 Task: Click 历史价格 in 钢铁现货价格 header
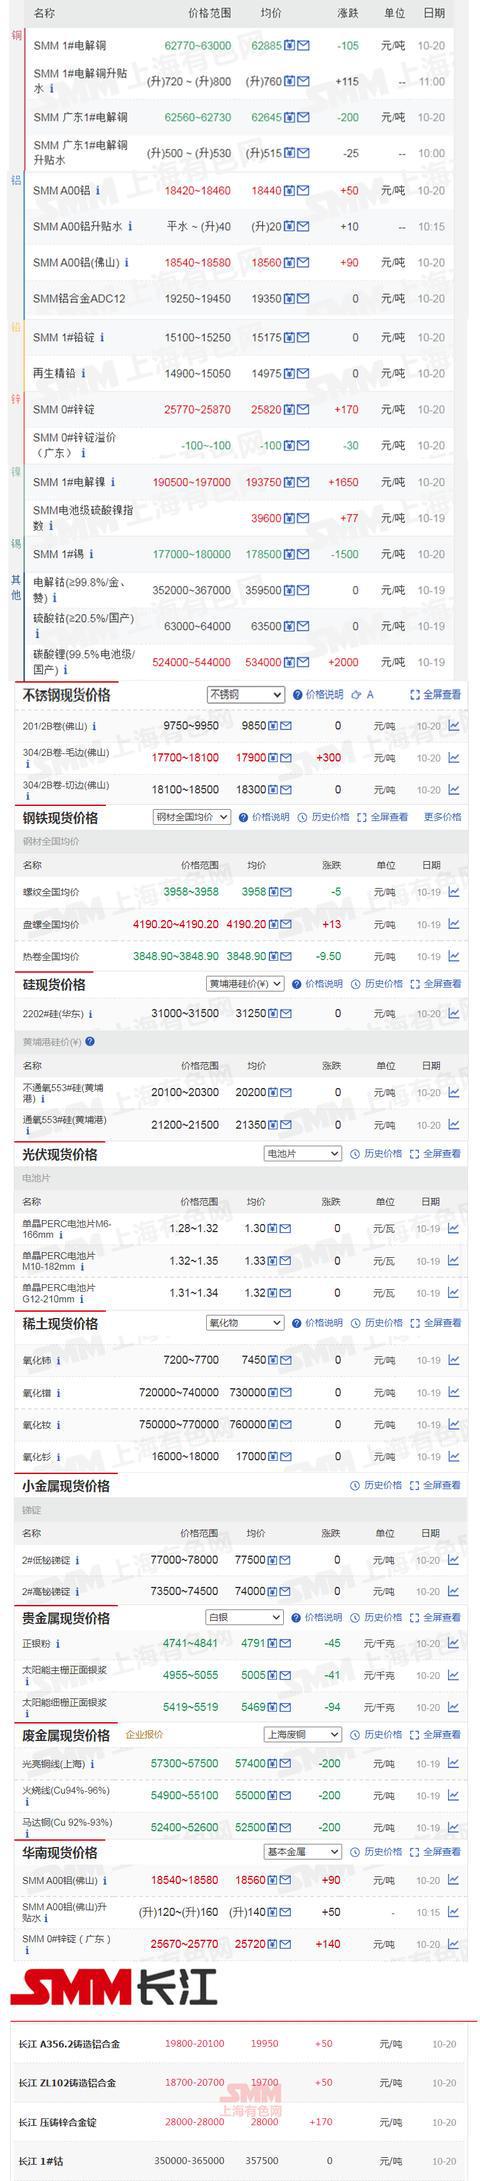324,817
